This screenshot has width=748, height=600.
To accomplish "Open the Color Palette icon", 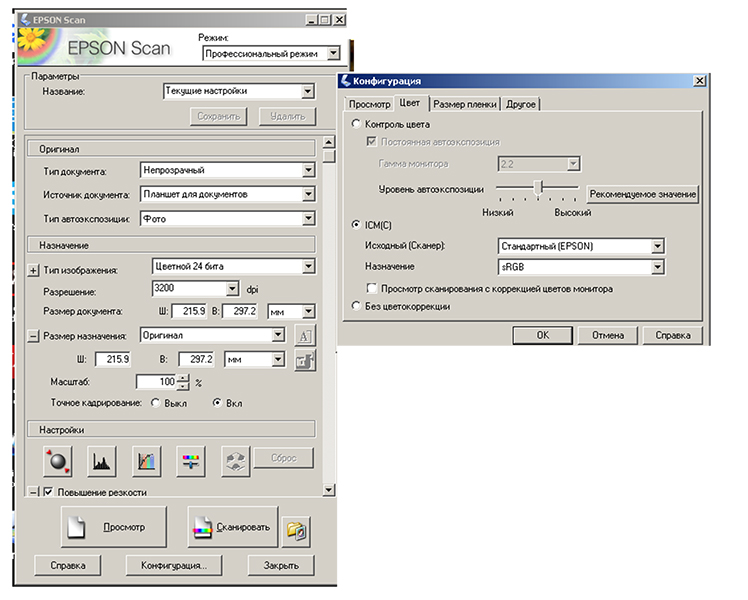I will (236, 461).
